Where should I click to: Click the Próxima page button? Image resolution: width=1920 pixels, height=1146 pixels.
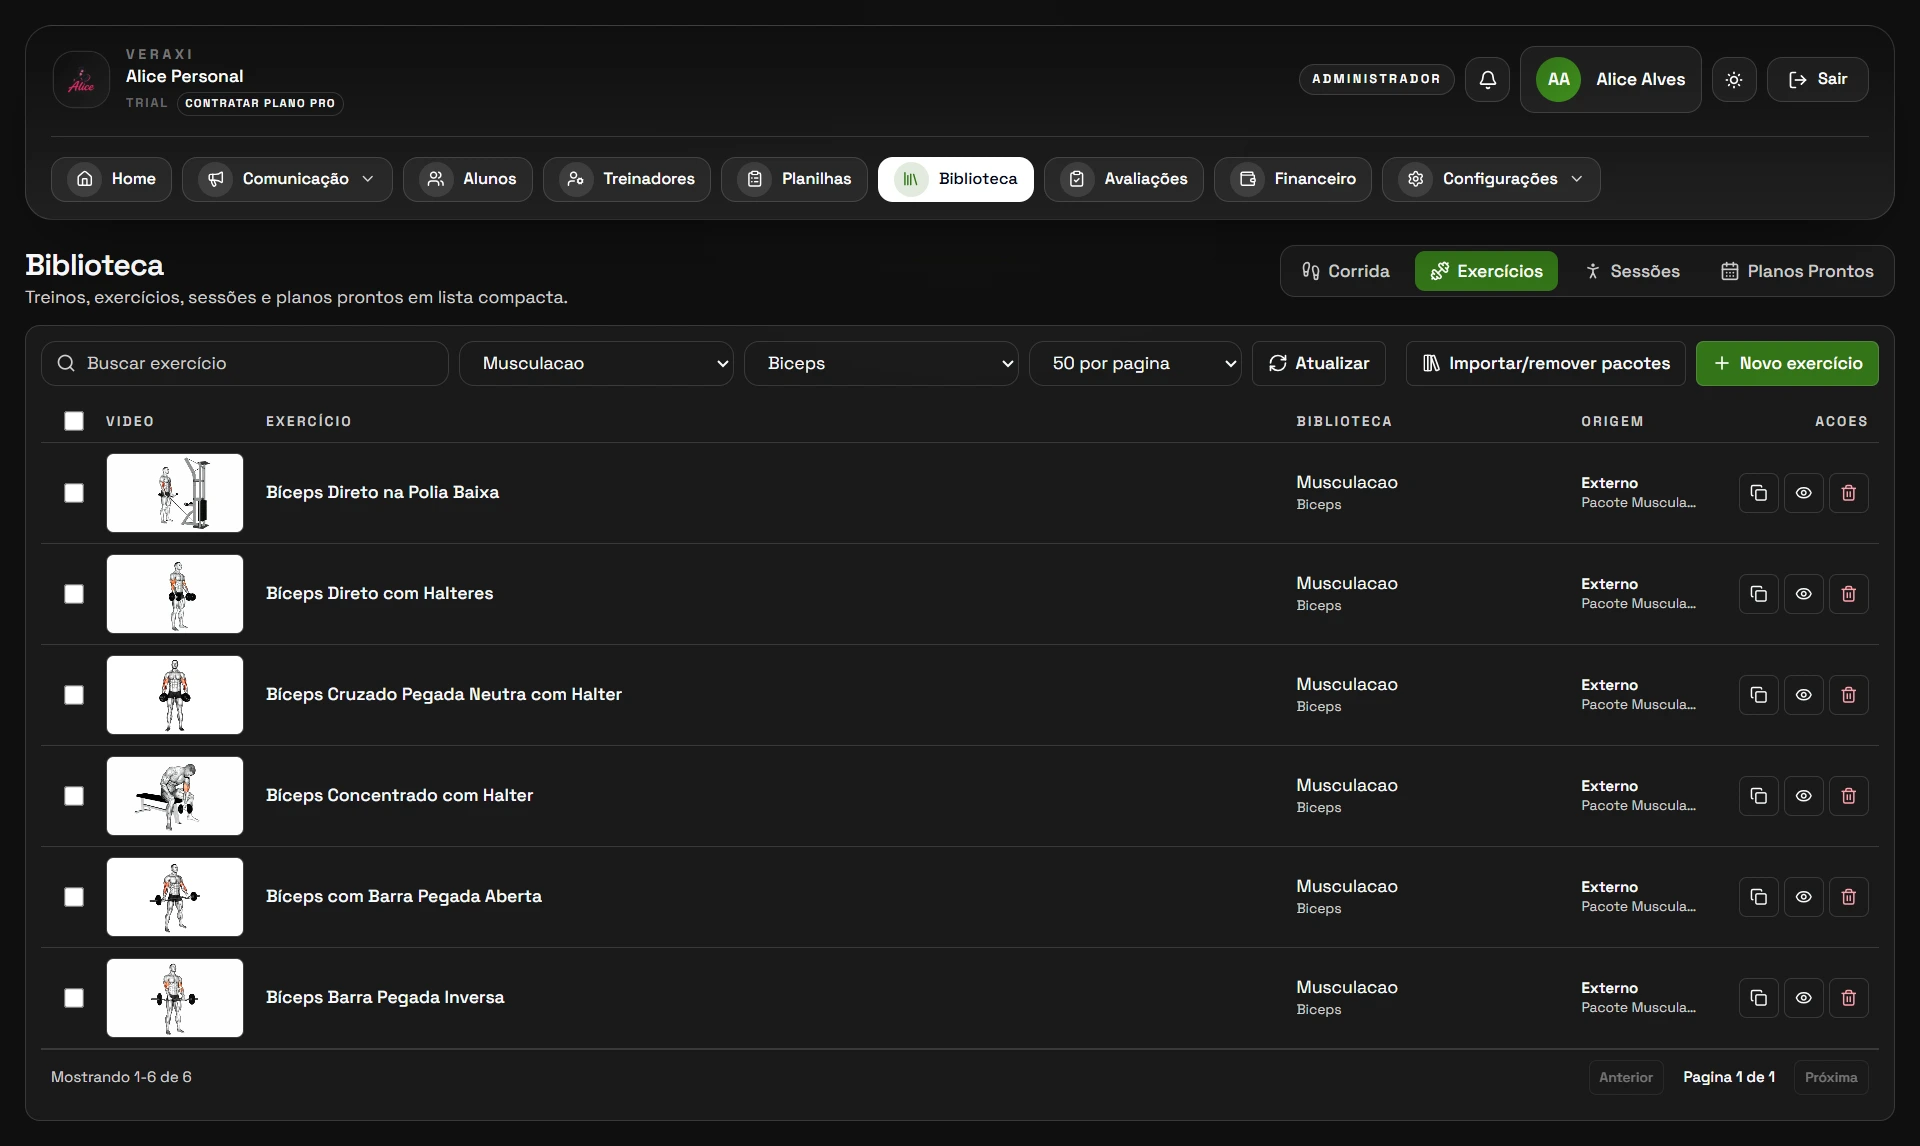[1831, 1077]
